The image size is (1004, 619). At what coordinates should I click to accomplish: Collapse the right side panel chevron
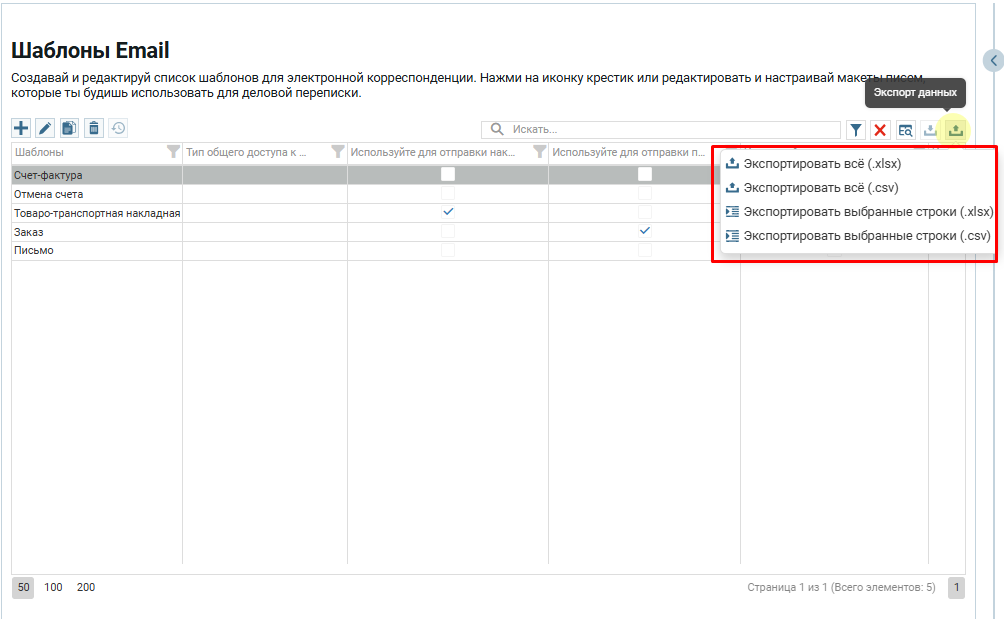(993, 61)
